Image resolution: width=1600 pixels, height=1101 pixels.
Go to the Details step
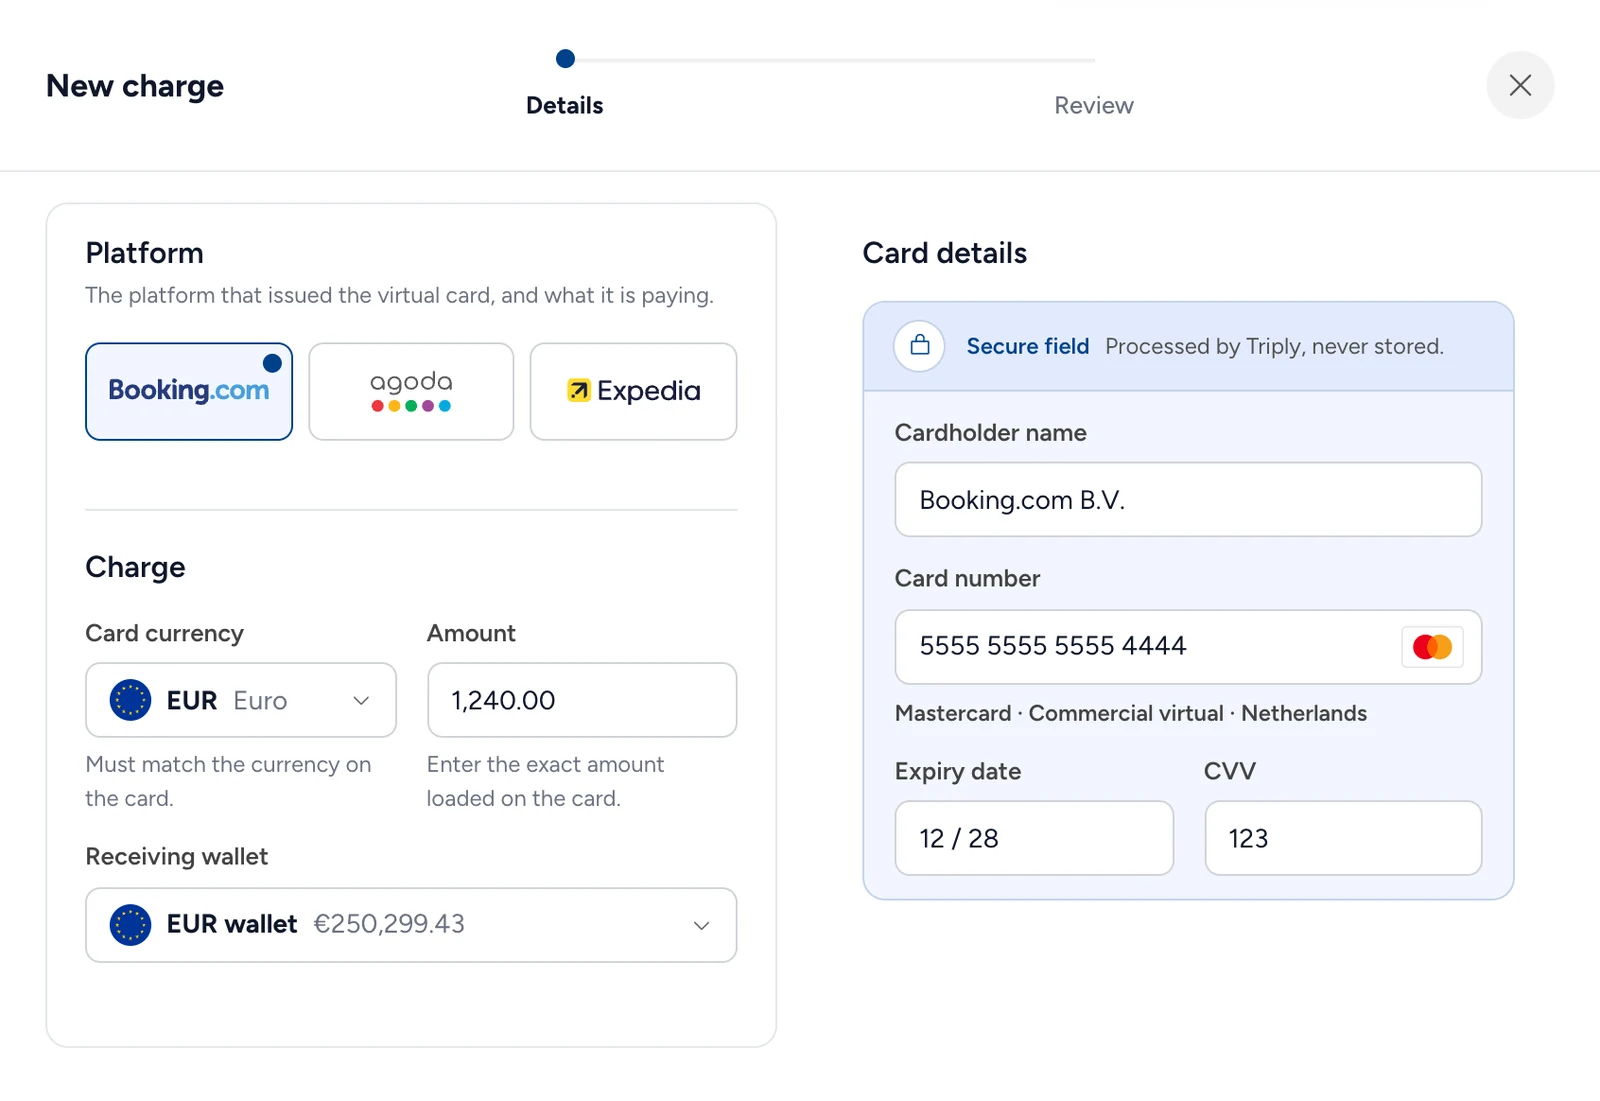tap(565, 105)
